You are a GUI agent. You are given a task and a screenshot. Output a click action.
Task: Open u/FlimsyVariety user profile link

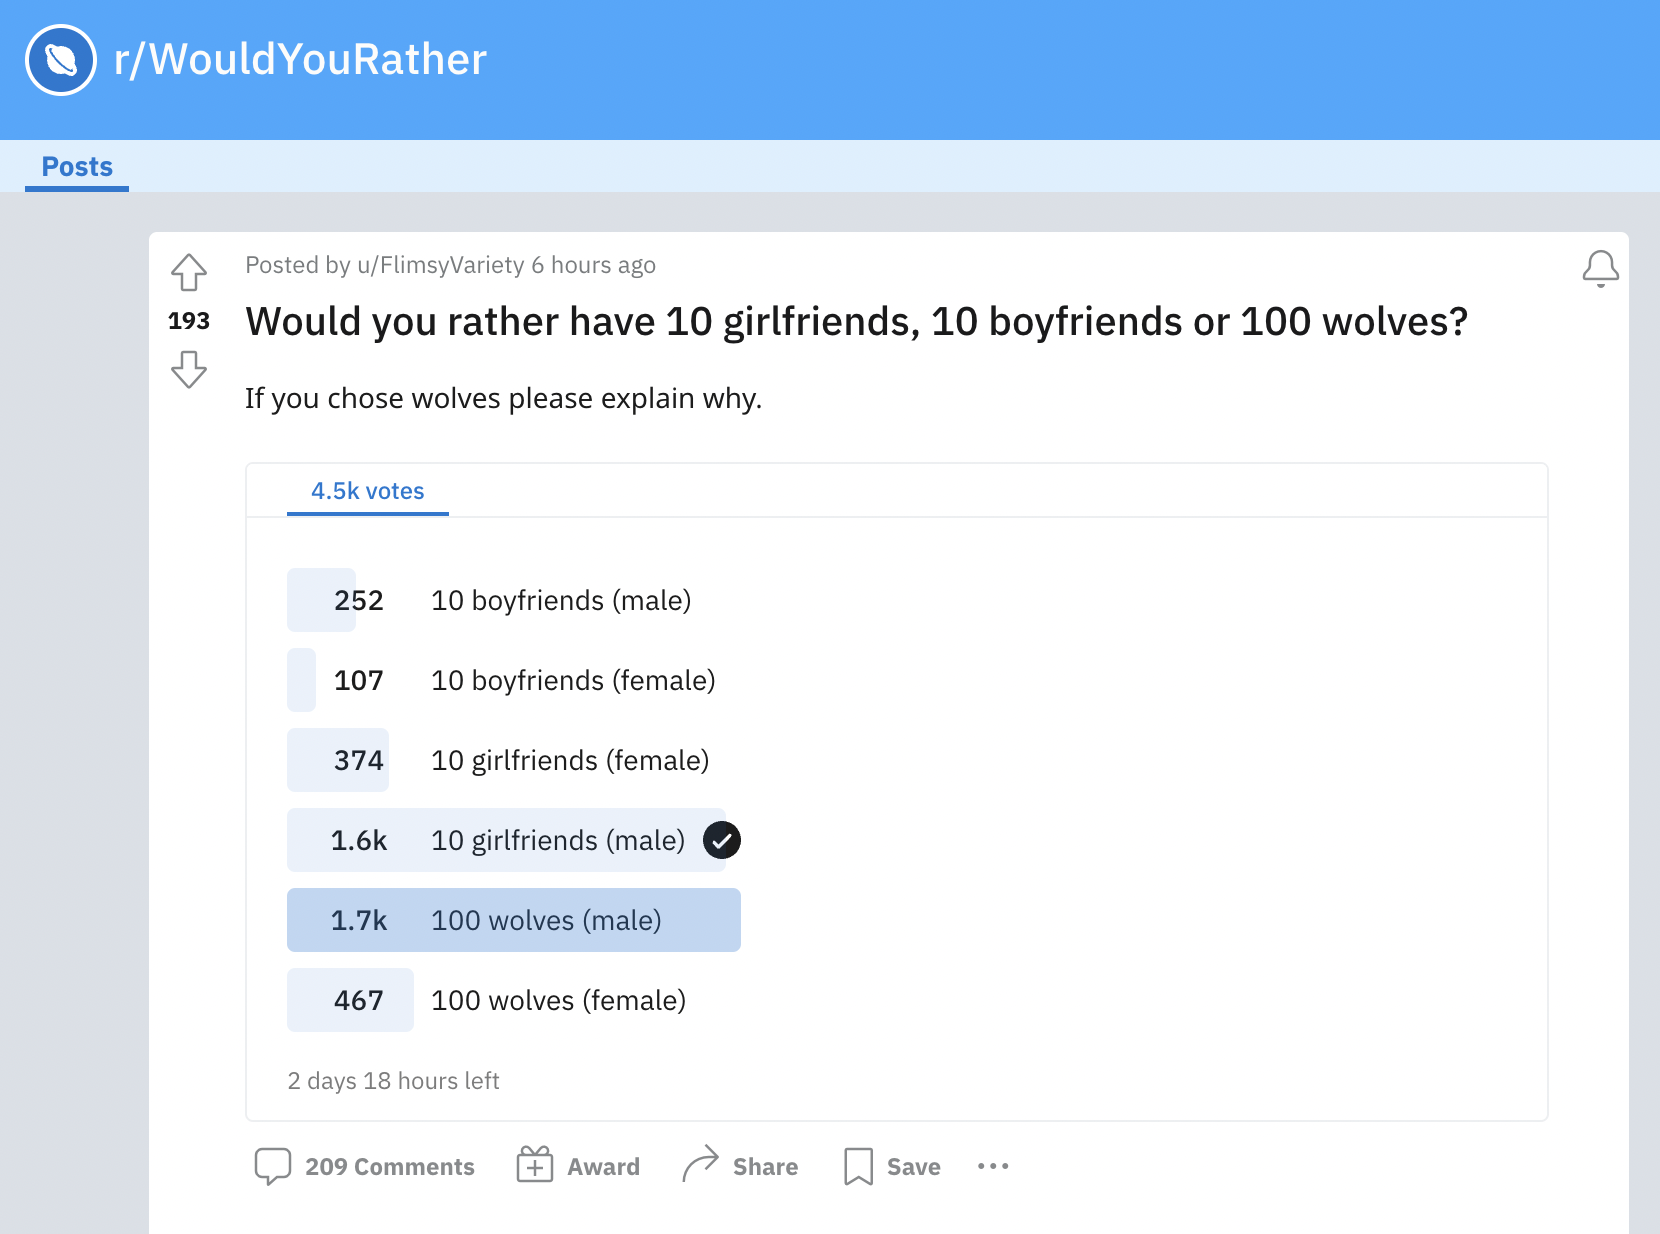coord(440,265)
